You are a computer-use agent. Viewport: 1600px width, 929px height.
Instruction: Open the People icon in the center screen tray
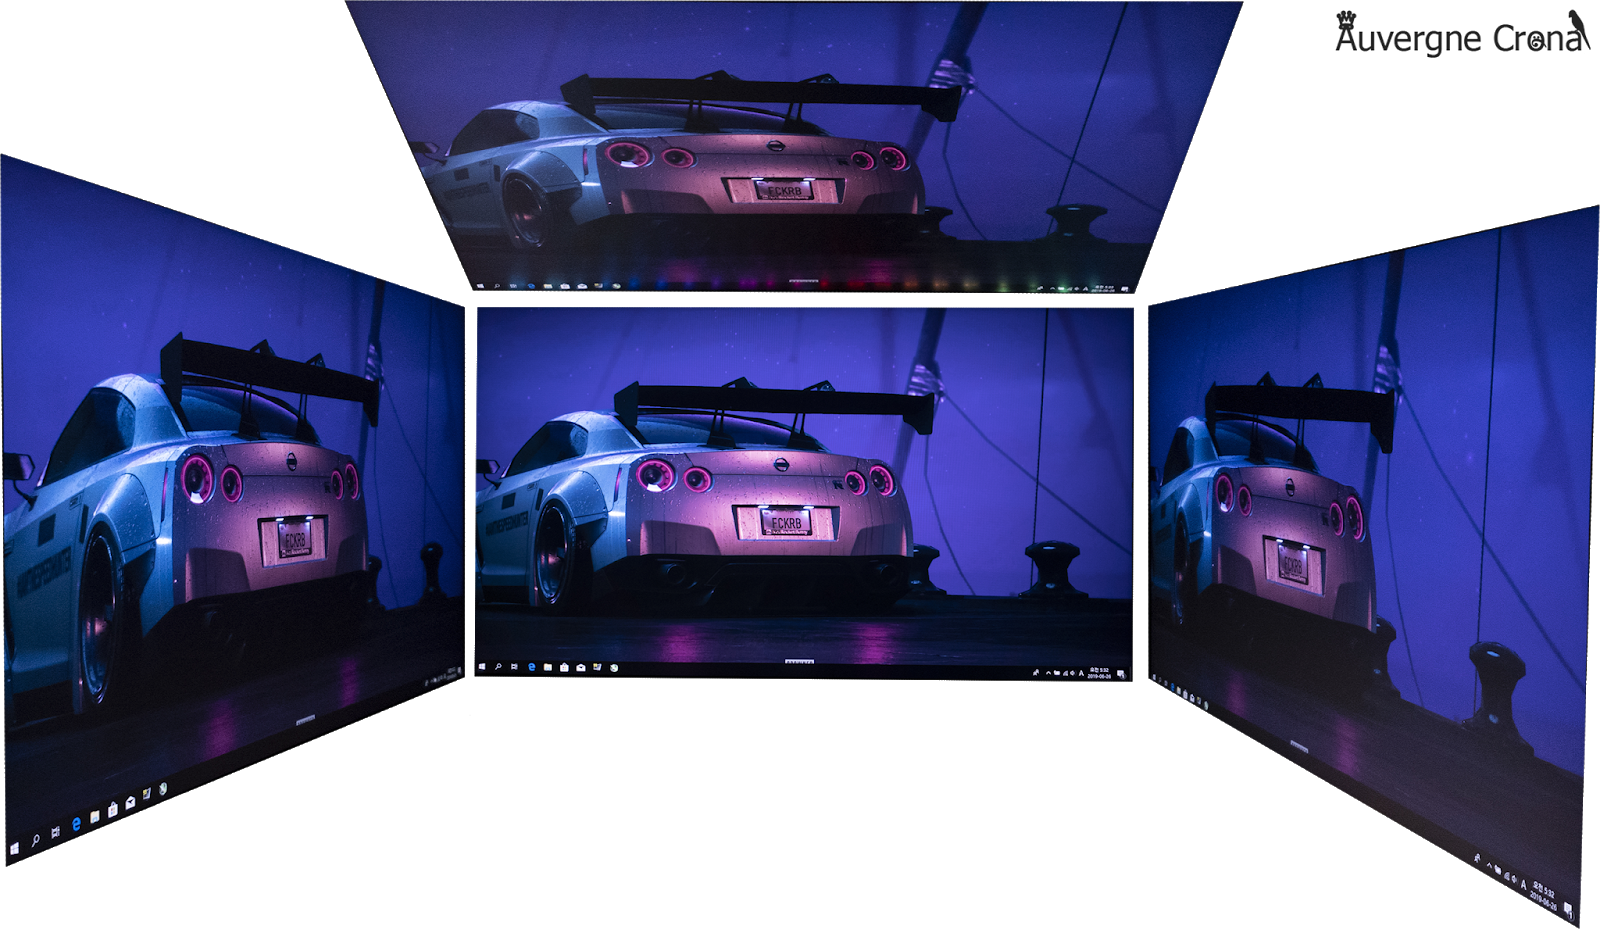tap(1035, 673)
